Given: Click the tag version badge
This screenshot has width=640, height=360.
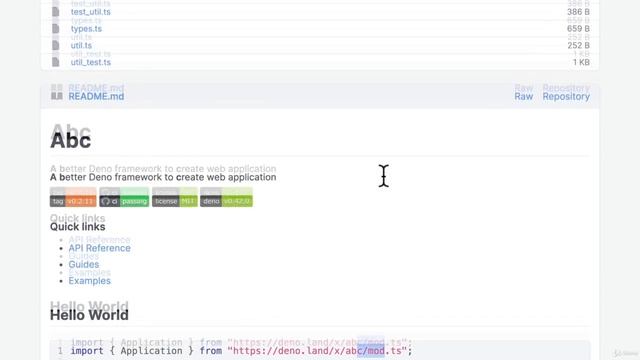Looking at the screenshot, I should (x=73, y=201).
